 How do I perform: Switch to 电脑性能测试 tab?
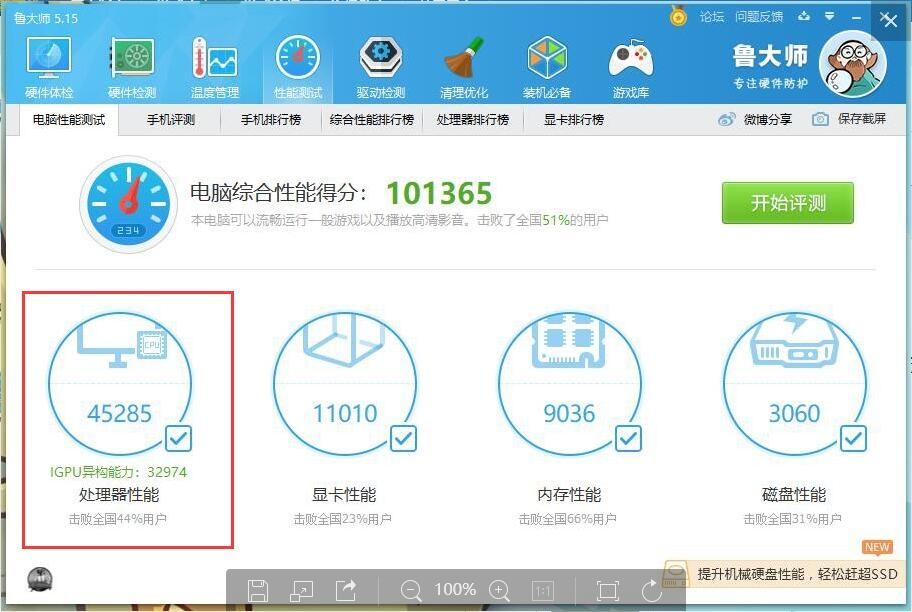[69, 120]
